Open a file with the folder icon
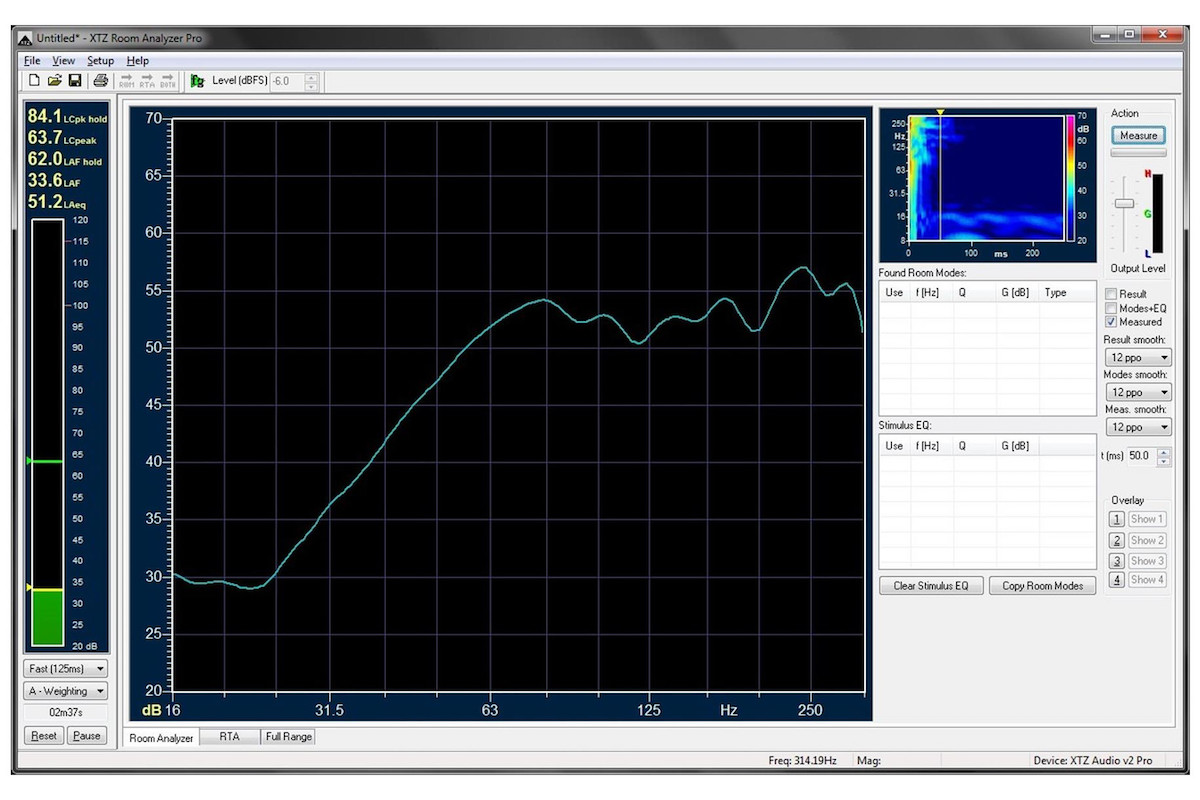Viewport: 1200px width, 800px height. (54, 81)
